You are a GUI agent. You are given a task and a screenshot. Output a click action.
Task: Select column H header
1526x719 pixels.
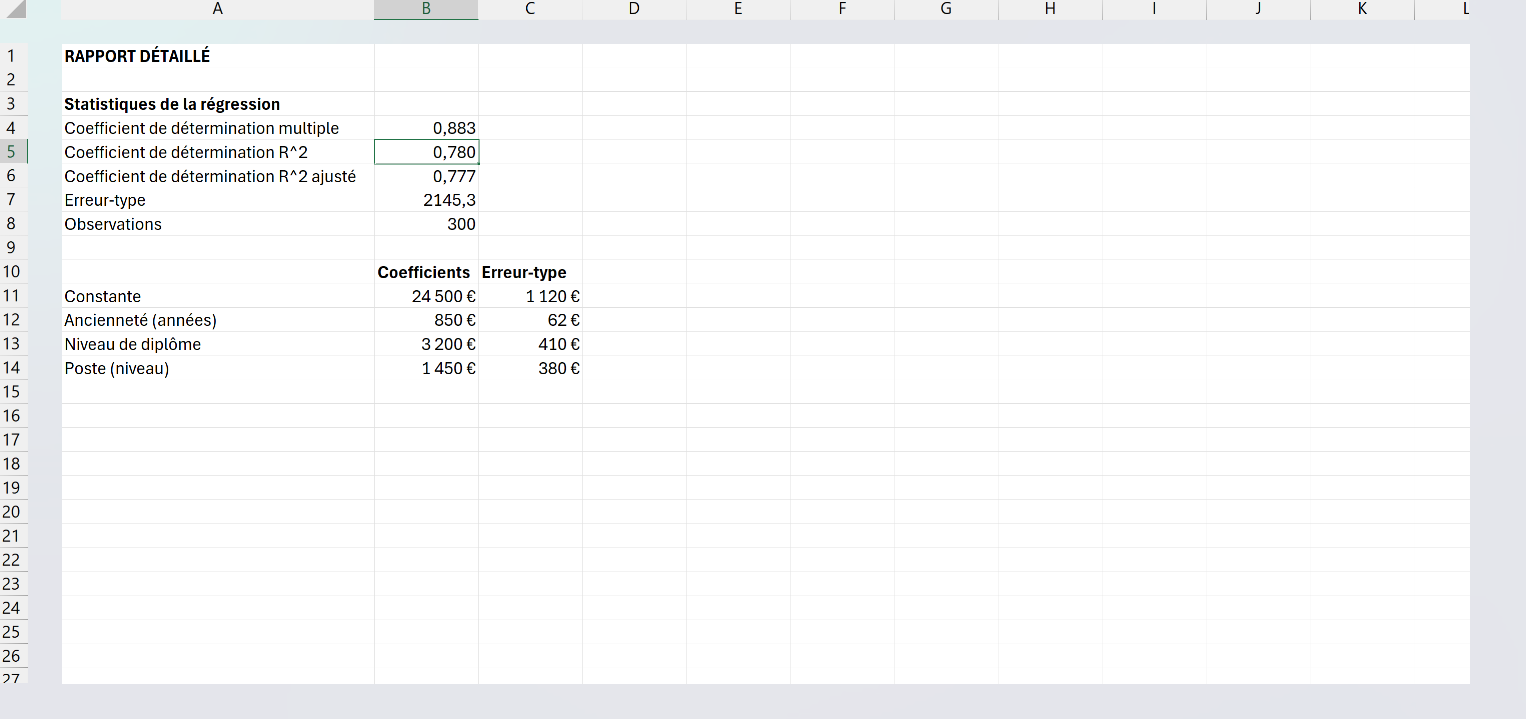point(1050,10)
